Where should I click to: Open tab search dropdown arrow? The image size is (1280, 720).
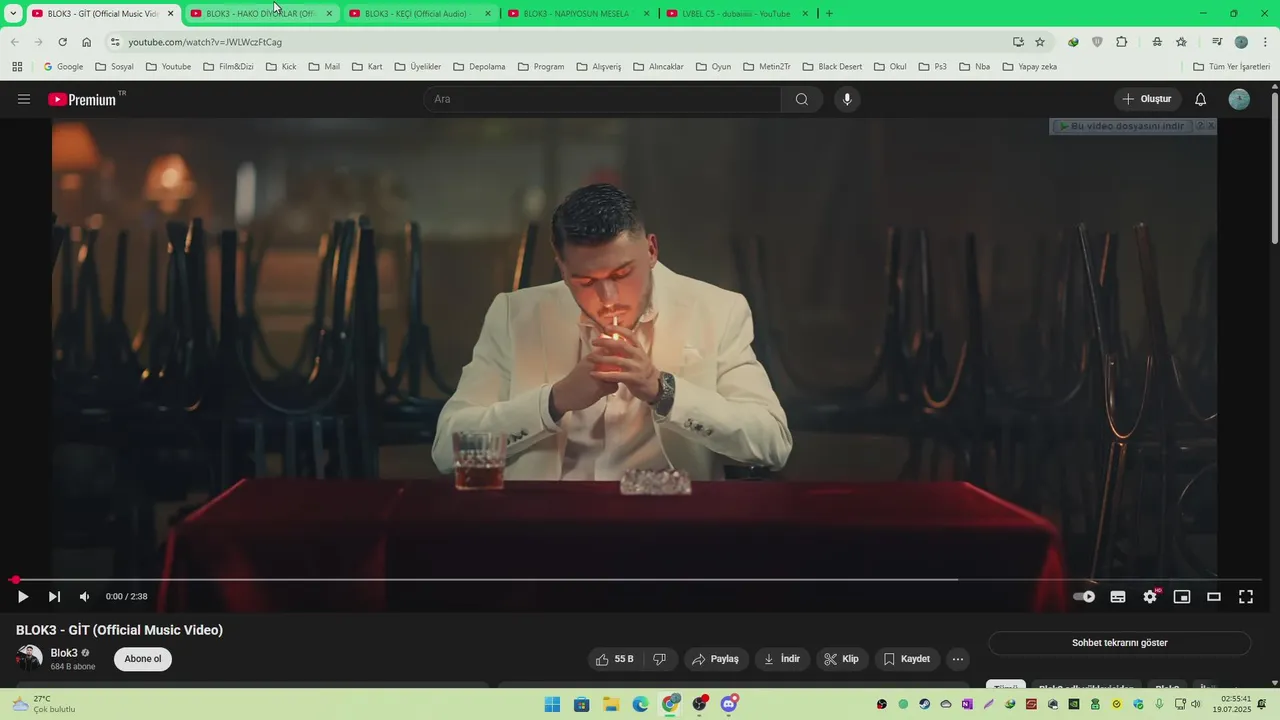pyautogui.click(x=13, y=14)
